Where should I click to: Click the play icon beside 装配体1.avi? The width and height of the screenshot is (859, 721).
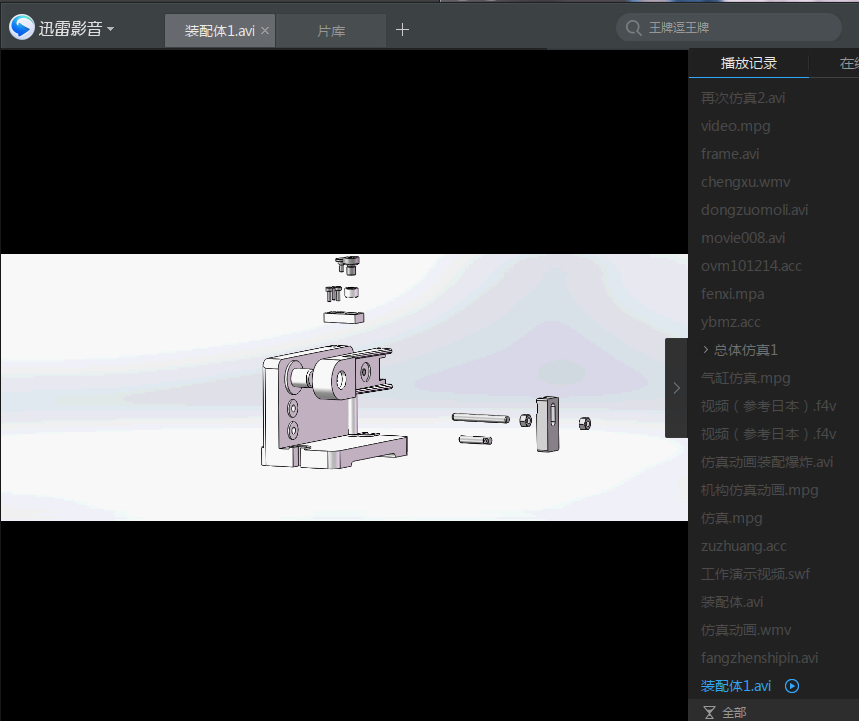pyautogui.click(x=792, y=686)
